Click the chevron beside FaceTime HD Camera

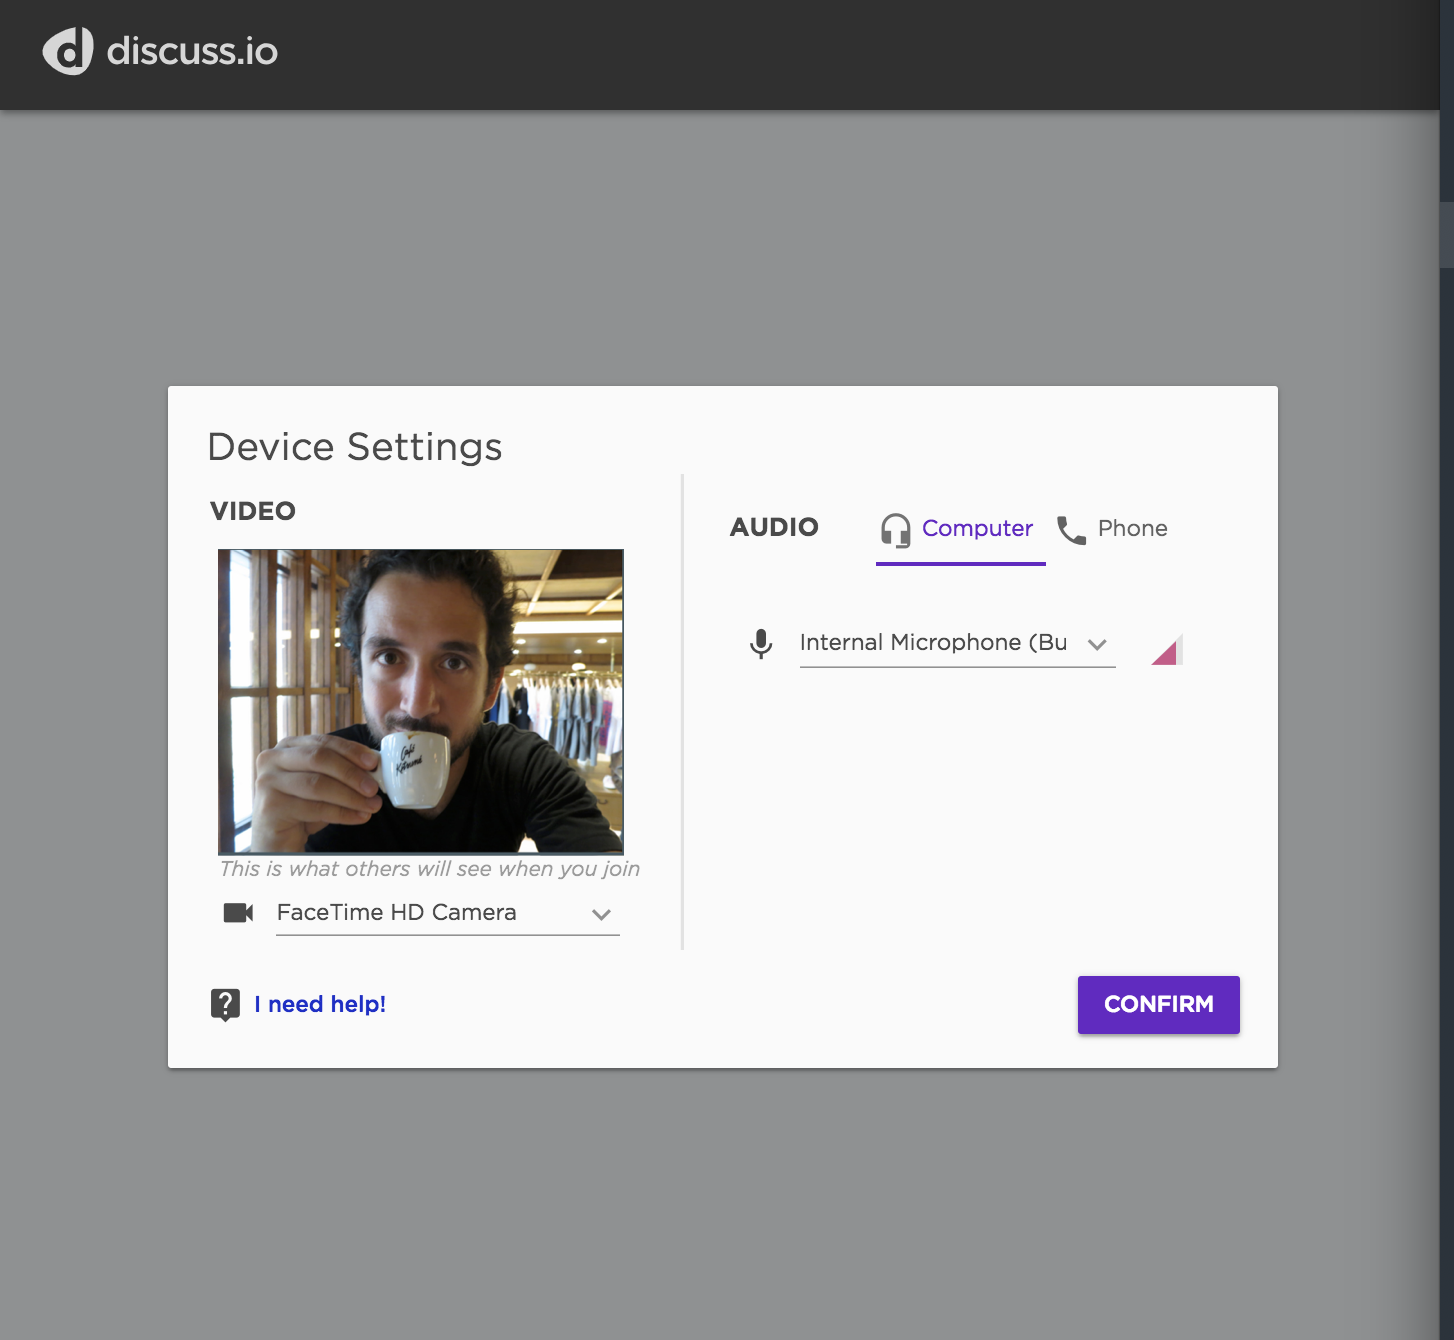pos(600,913)
